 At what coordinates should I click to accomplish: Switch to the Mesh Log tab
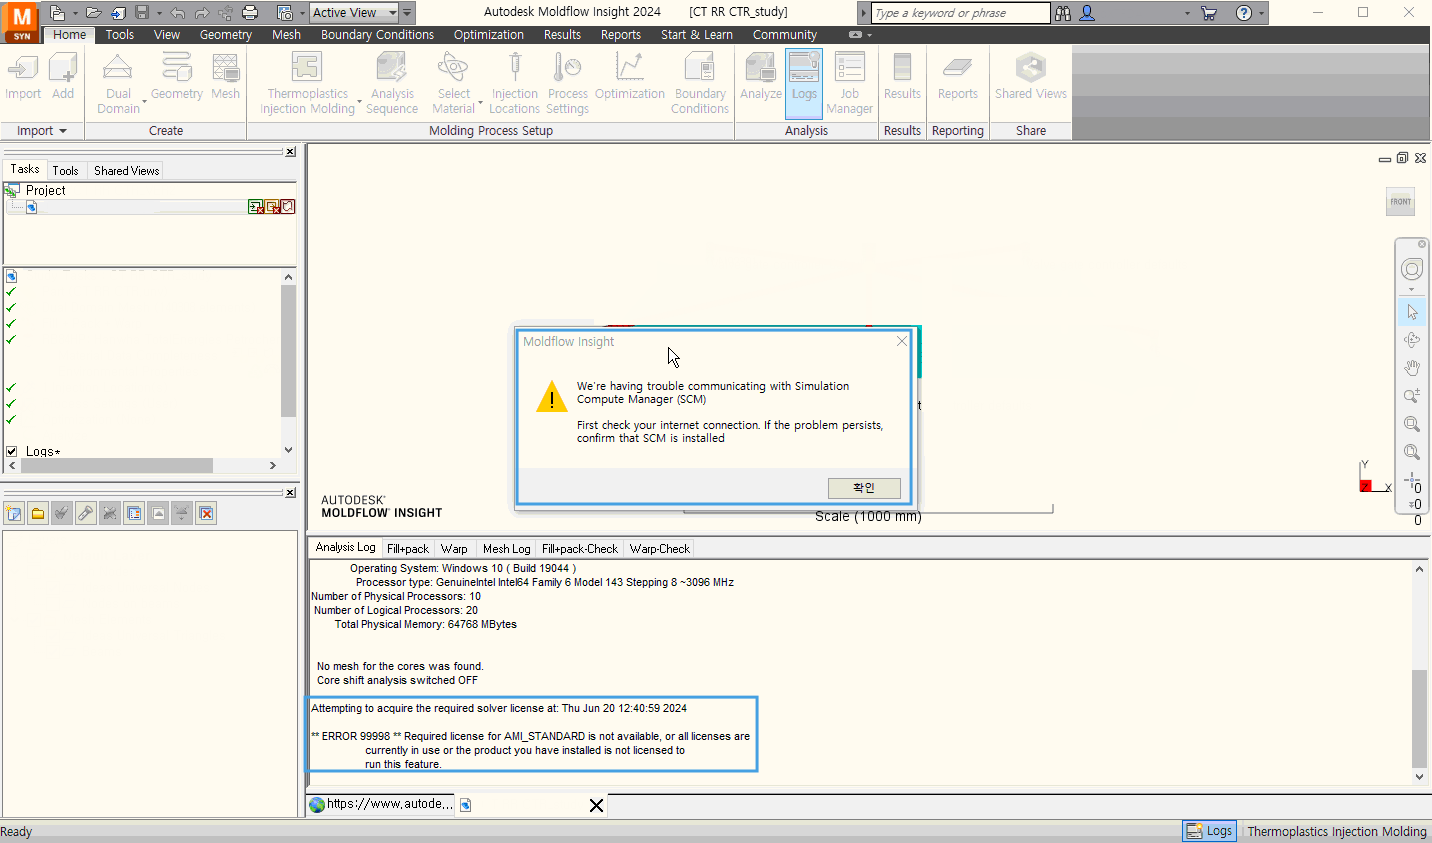506,548
